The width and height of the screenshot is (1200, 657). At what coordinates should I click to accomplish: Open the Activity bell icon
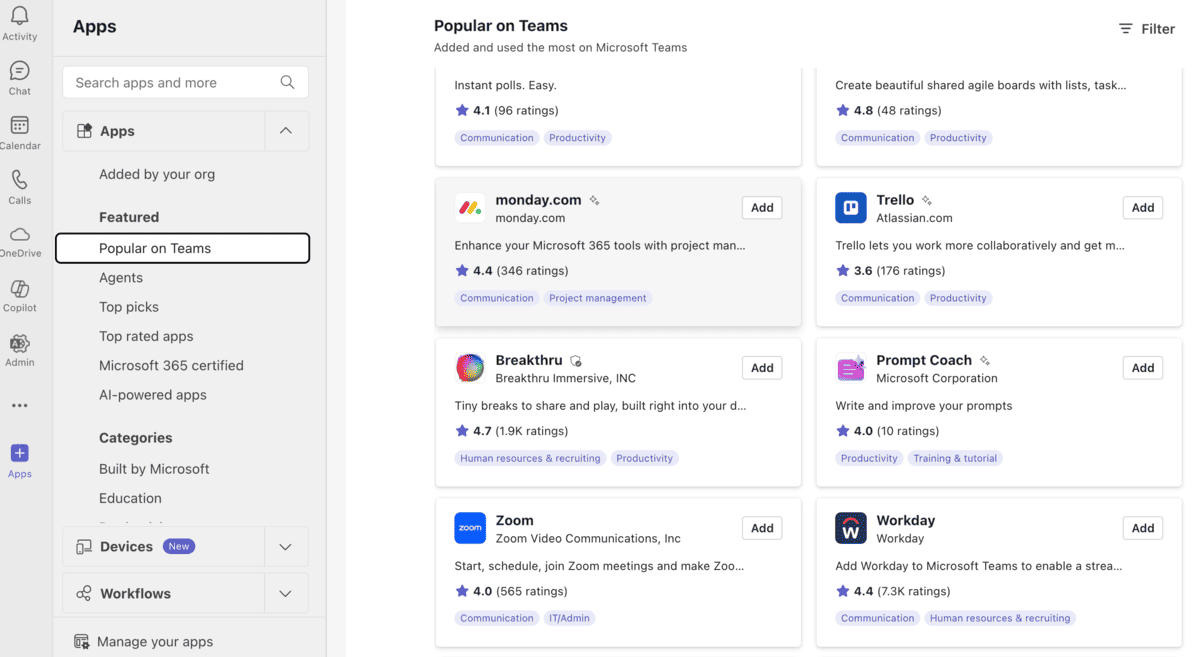tap(19, 16)
